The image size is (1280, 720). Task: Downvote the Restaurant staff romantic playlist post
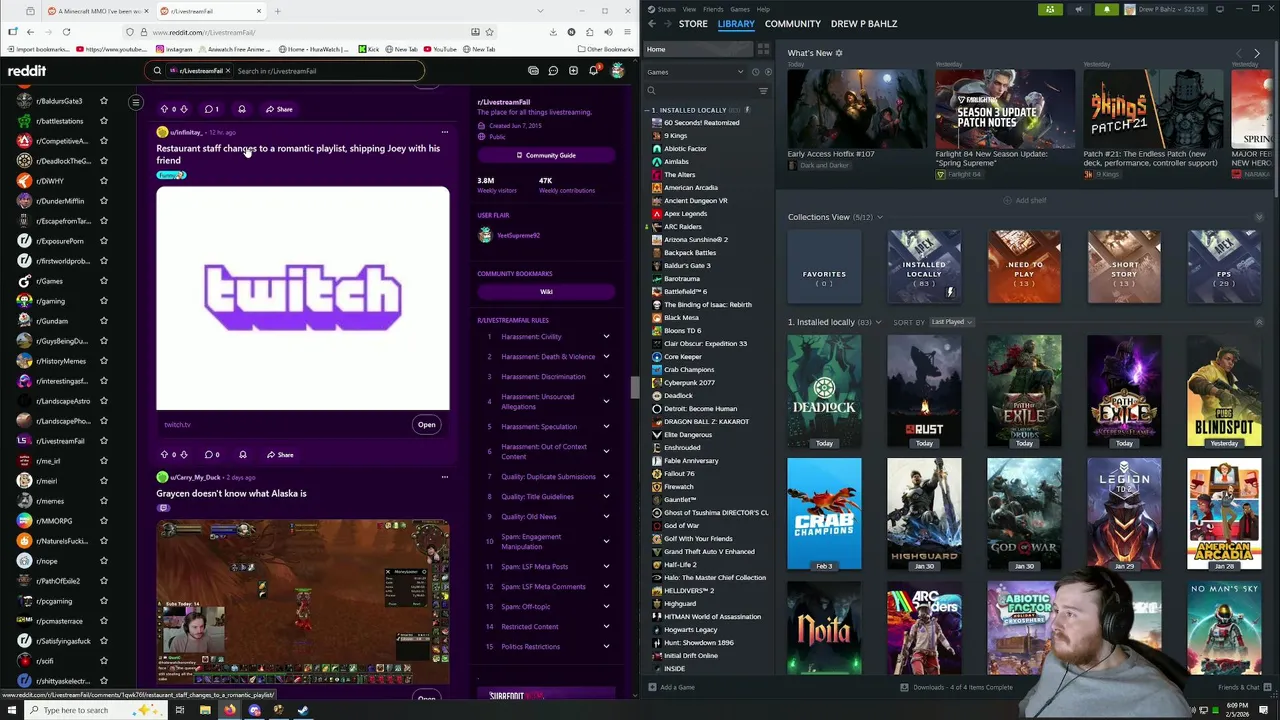183,454
